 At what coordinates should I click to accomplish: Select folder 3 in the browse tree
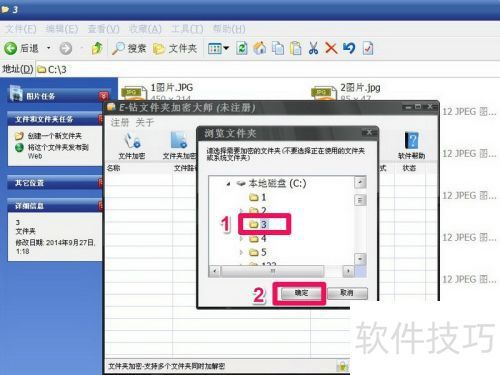pyautogui.click(x=258, y=224)
